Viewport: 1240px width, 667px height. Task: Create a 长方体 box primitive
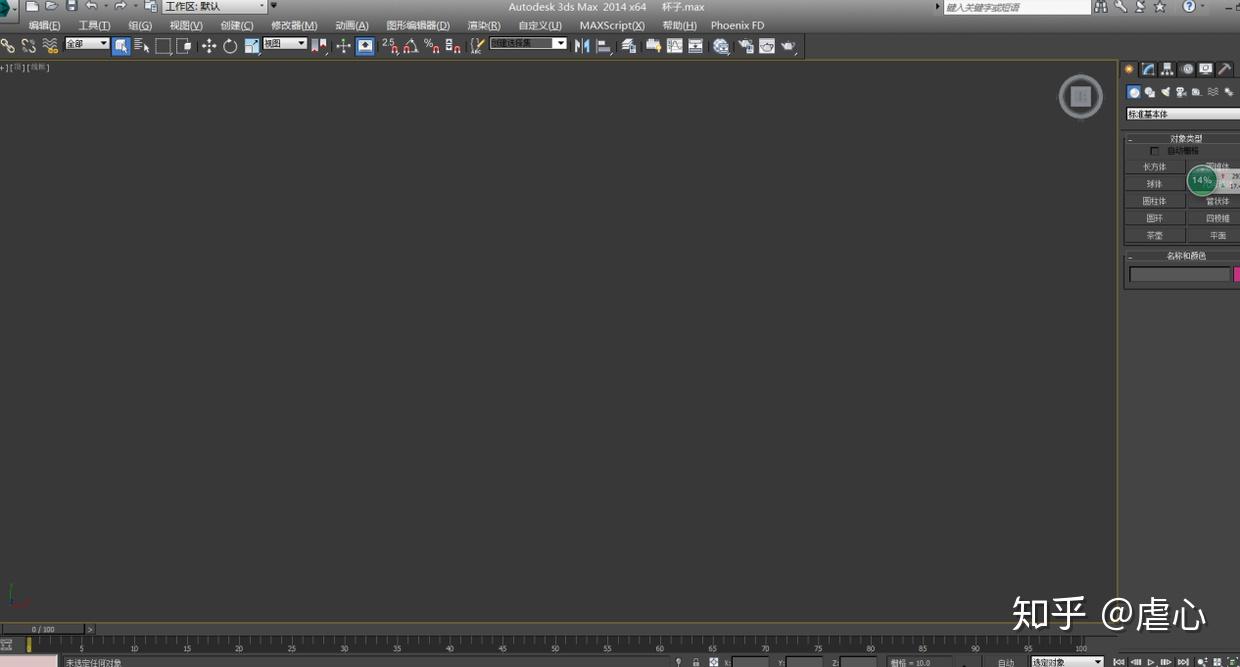(1155, 167)
